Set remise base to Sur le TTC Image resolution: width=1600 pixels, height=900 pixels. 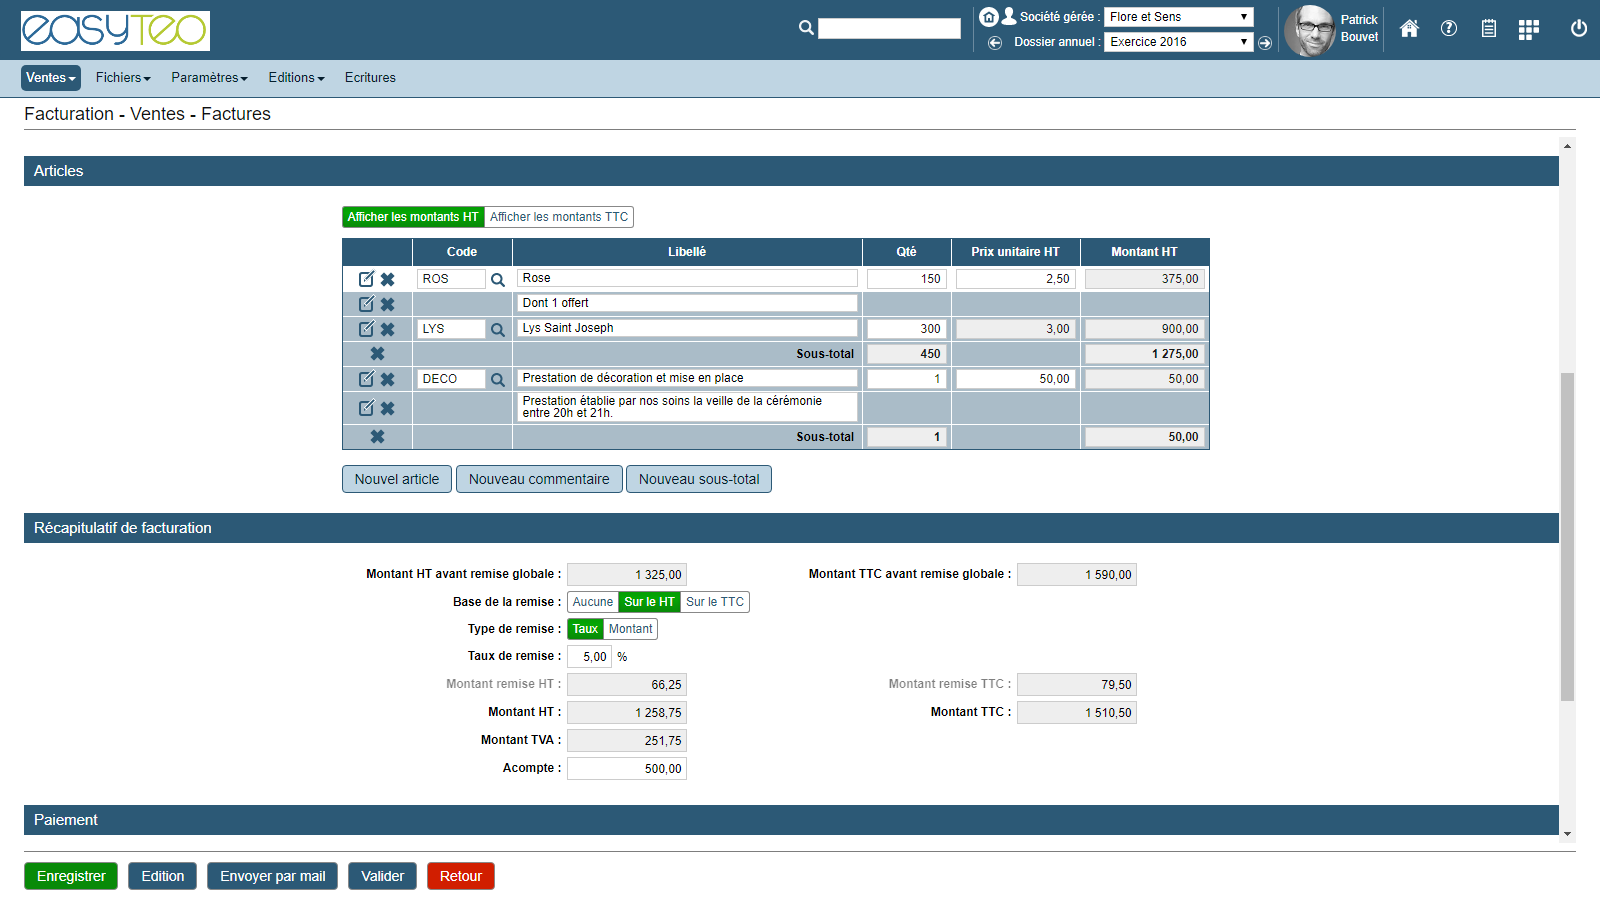click(x=714, y=602)
